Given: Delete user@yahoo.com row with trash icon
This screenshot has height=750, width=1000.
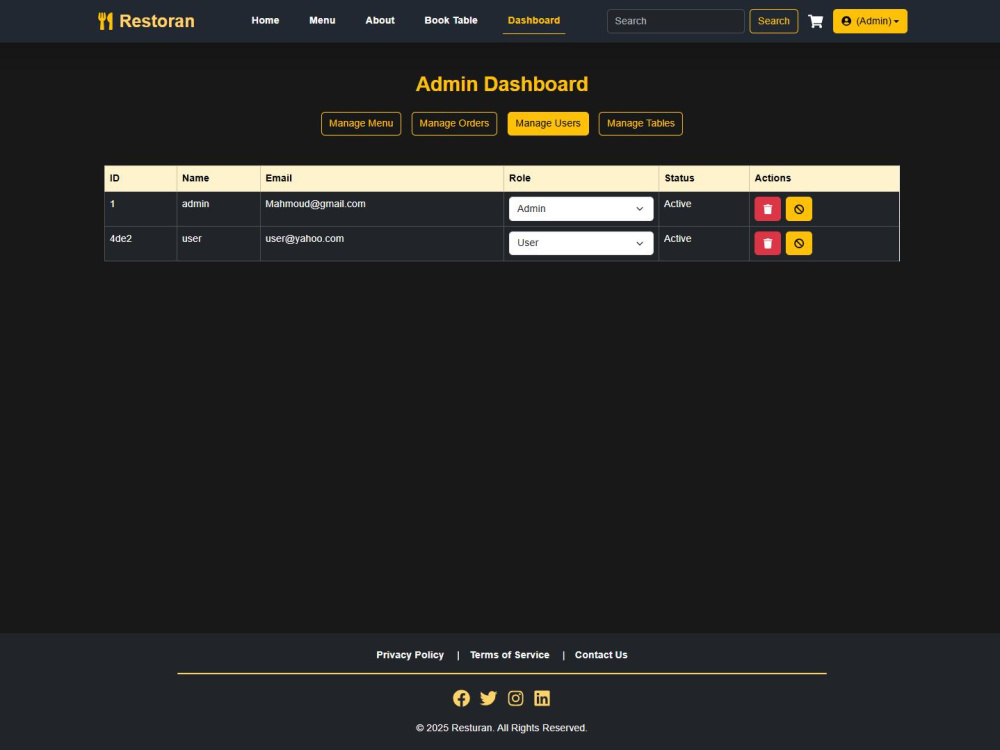Looking at the screenshot, I should click(x=767, y=243).
